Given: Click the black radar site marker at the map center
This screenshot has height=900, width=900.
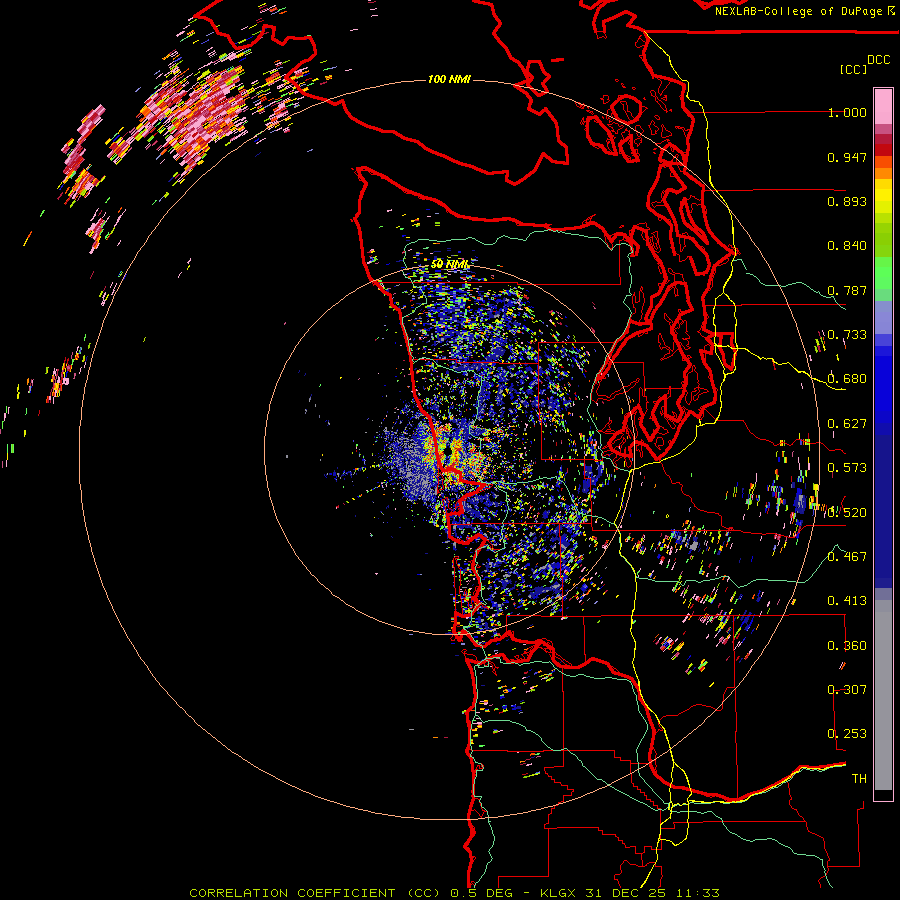Looking at the screenshot, I should [448, 452].
